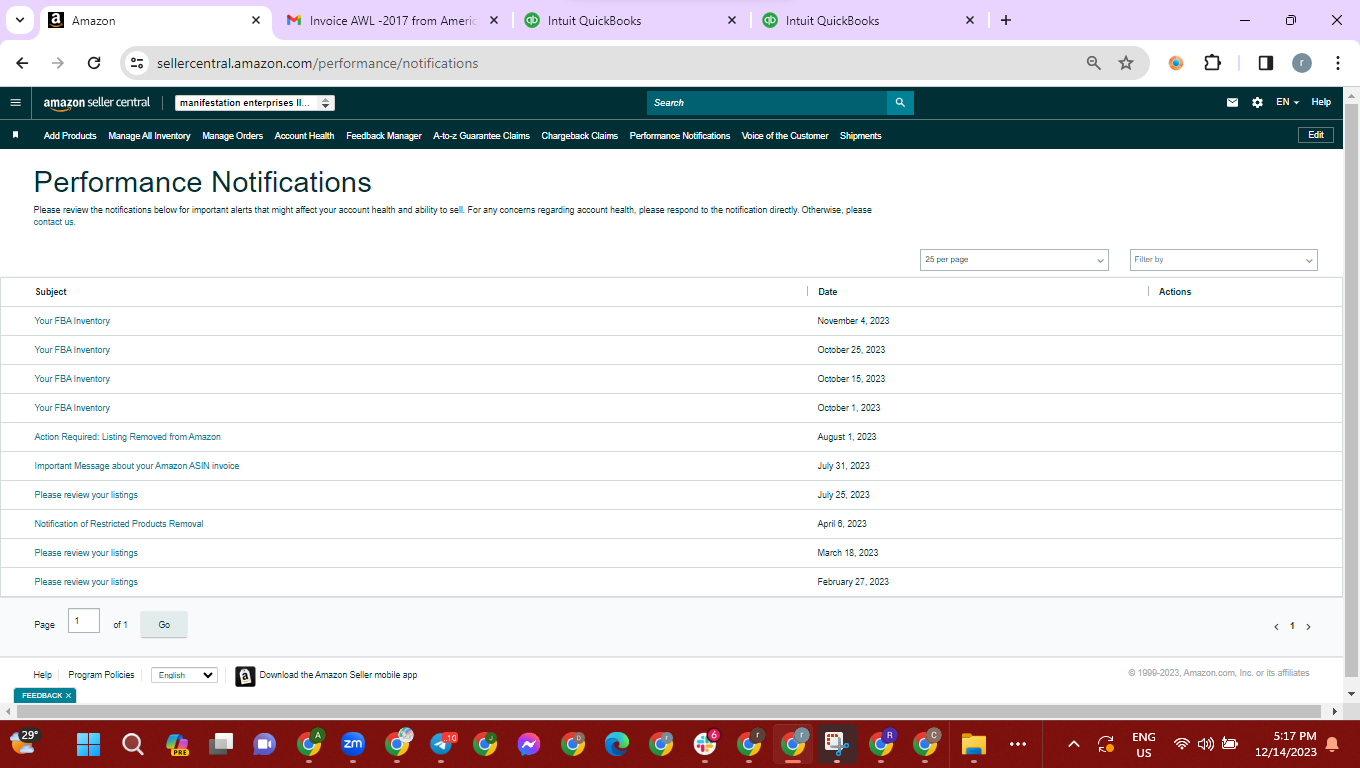1360x768 pixels.
Task: Toggle Chrome side panel icon
Action: coord(1265,63)
